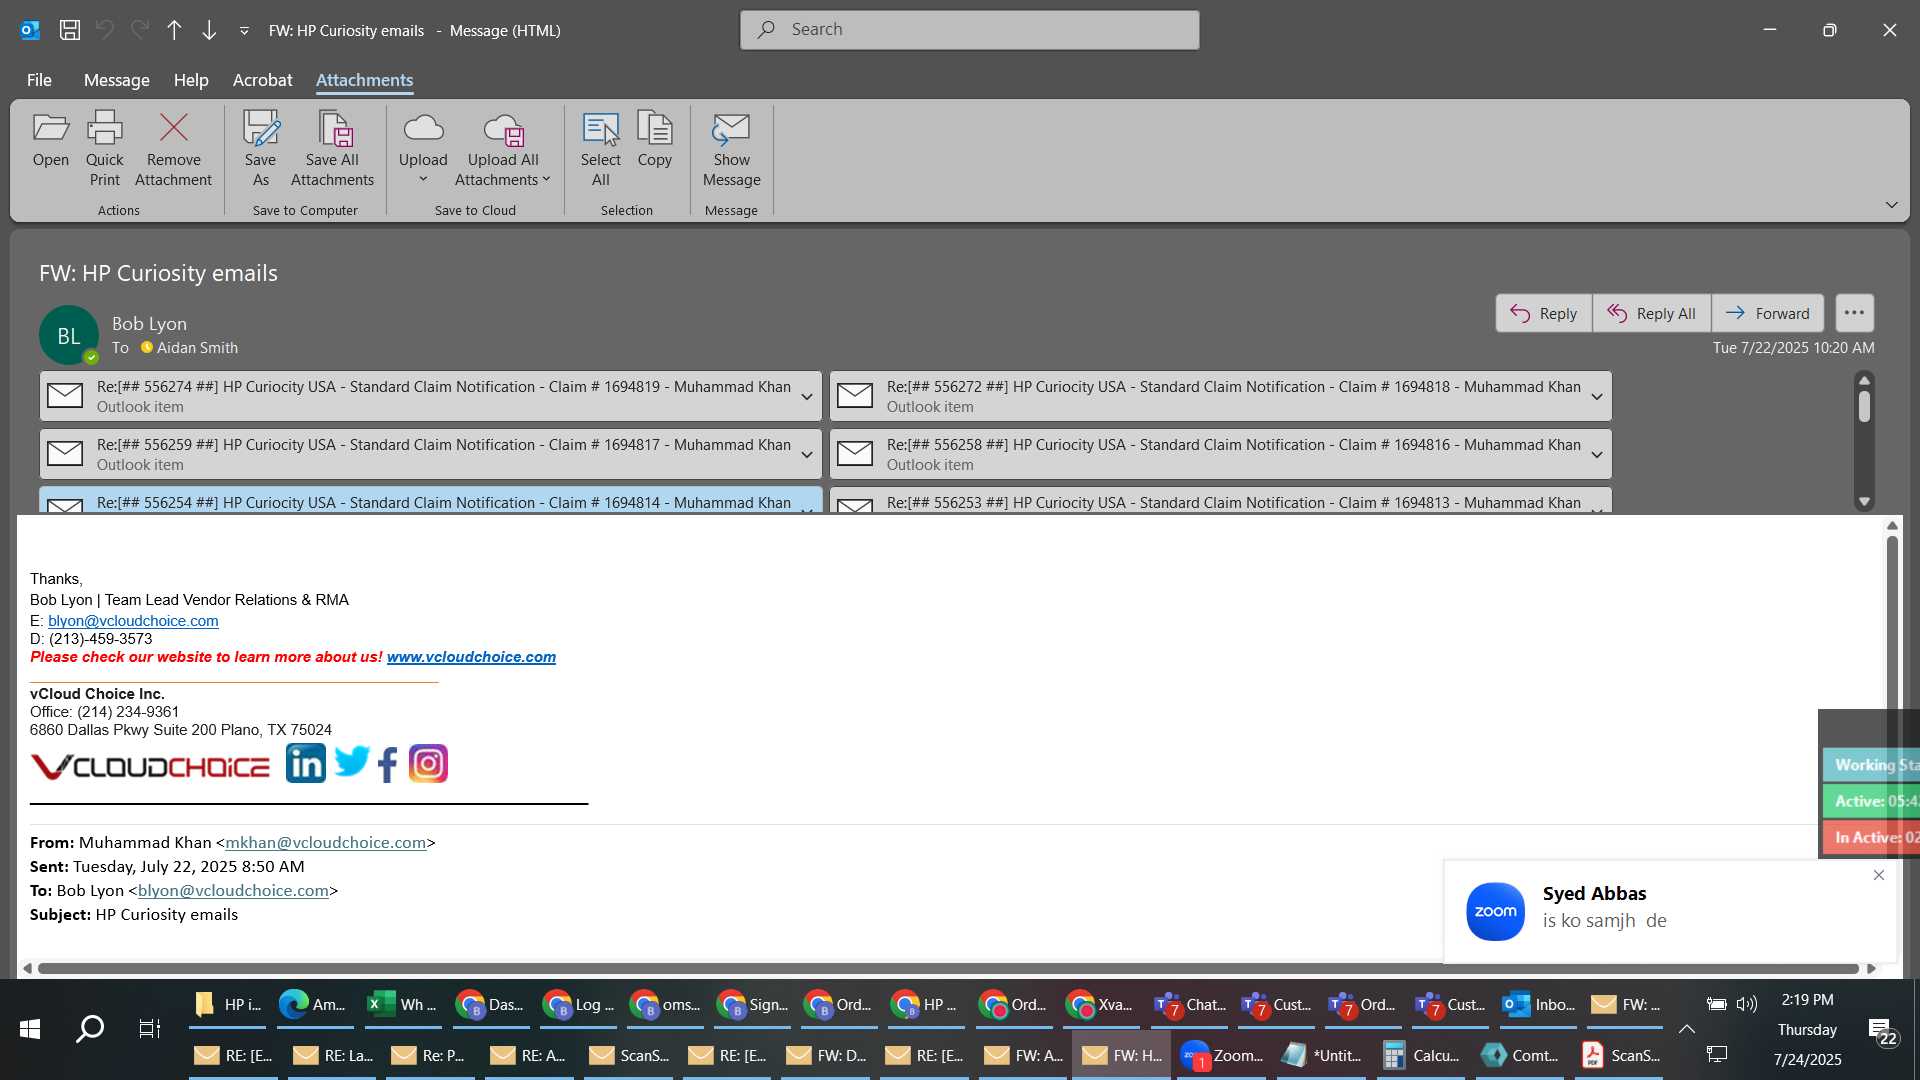Expand dropdown for Claim # 1694818 attachment

(1596, 397)
